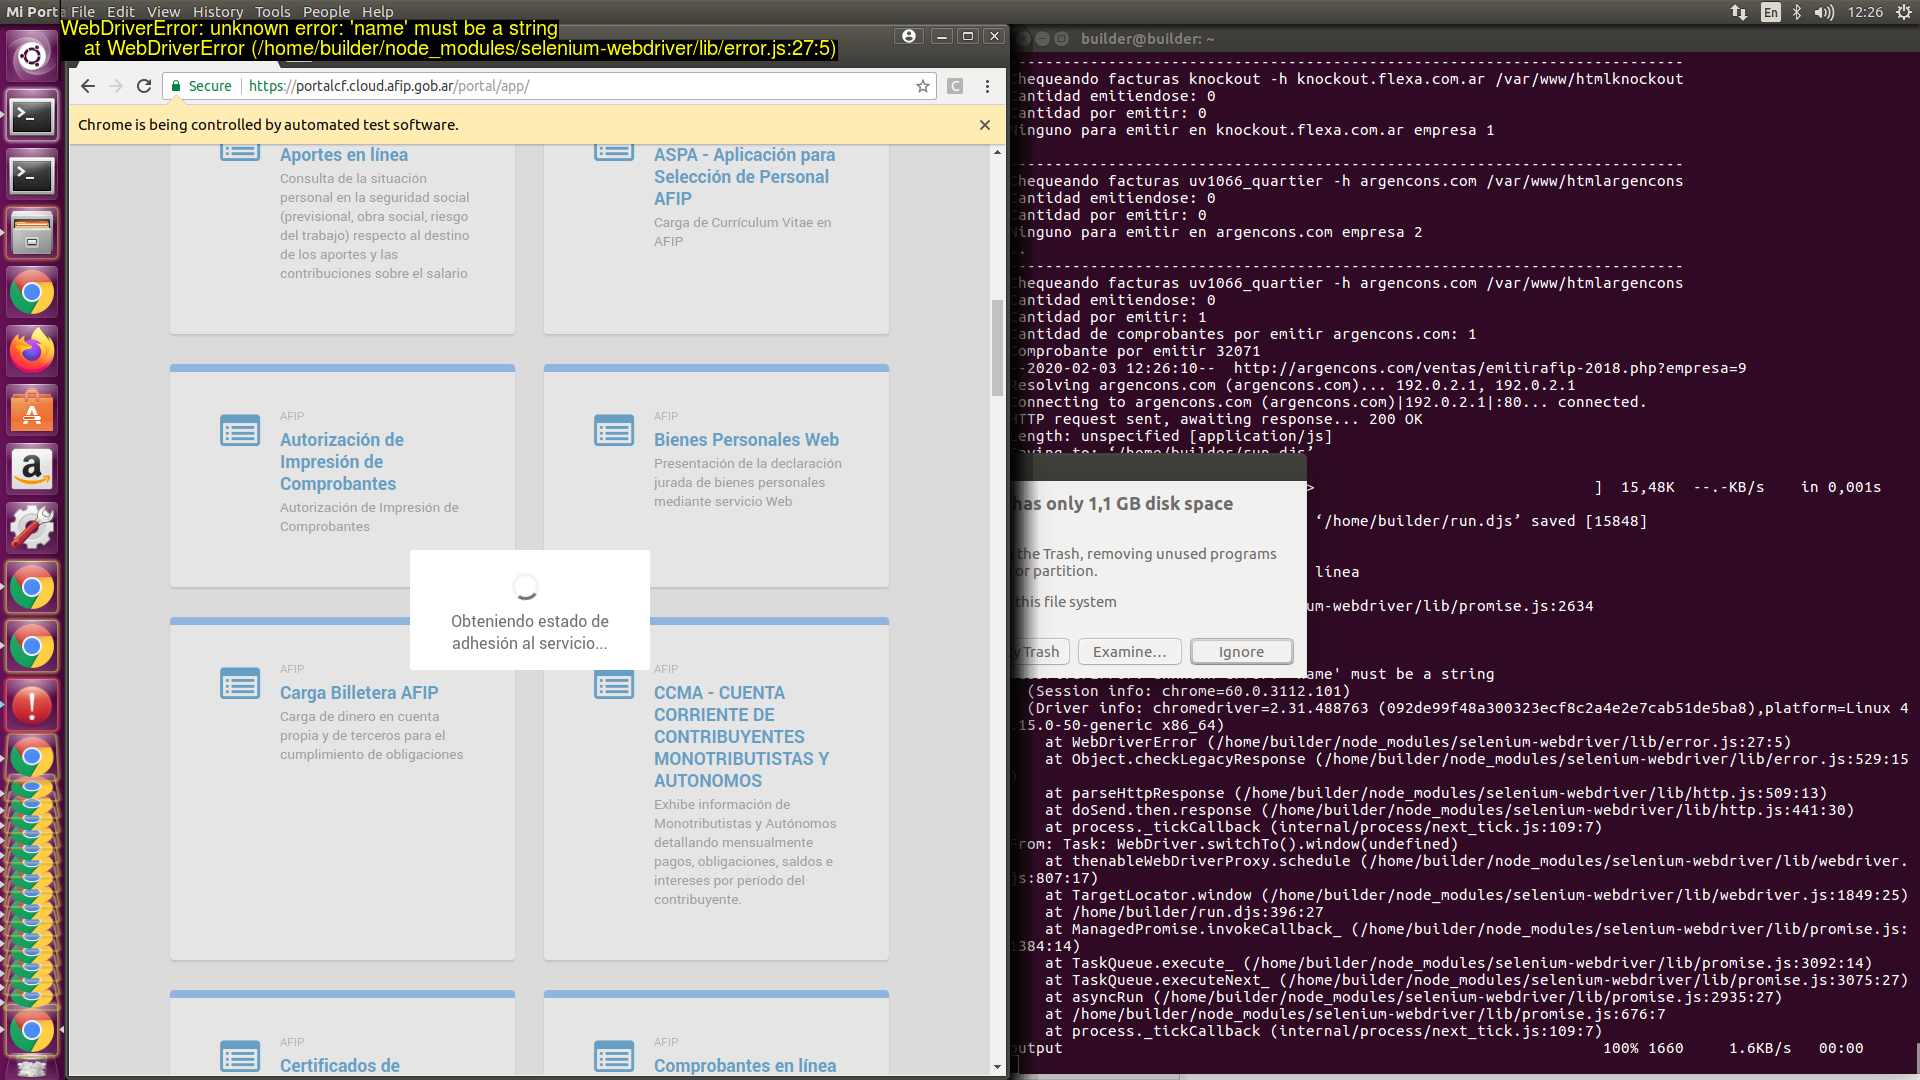Screen dimensions: 1920x1080
Task: Click icon beside Bienes Personales Web
Action: [614, 431]
